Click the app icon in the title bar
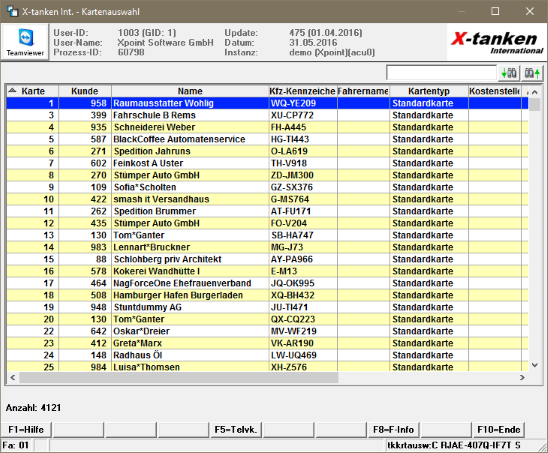 click(x=12, y=11)
